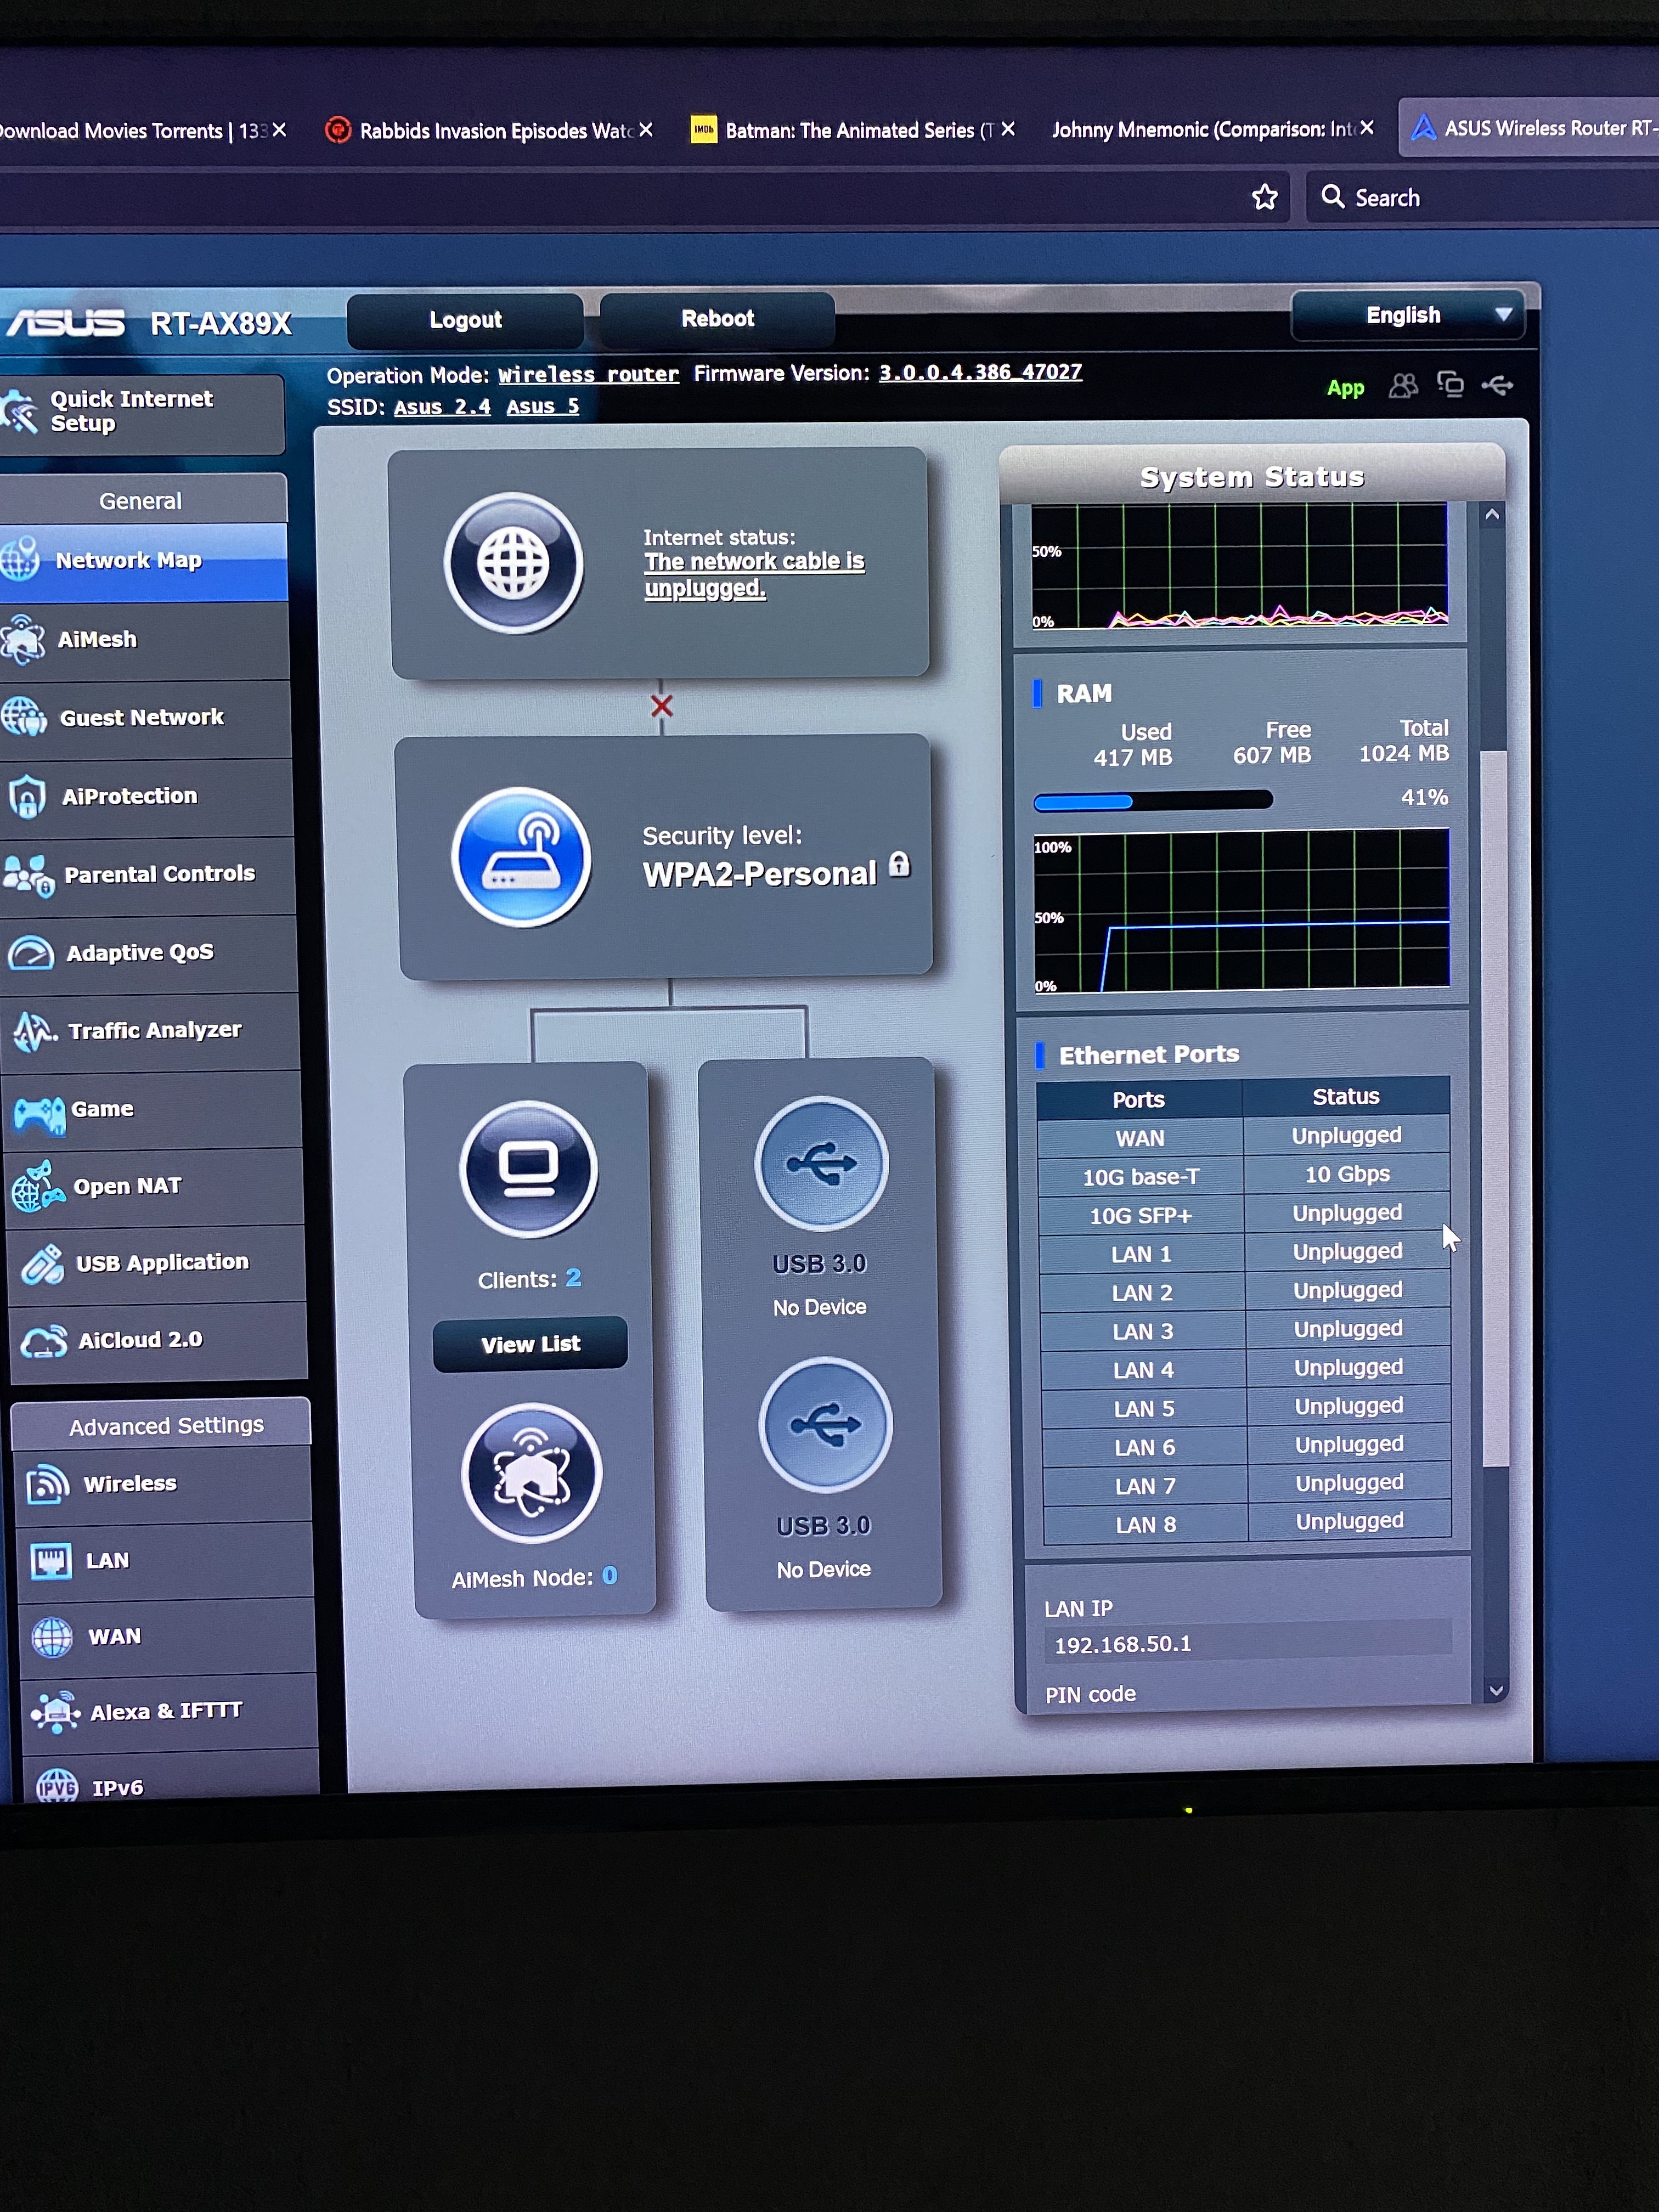Click View List button for clients

click(x=530, y=1344)
